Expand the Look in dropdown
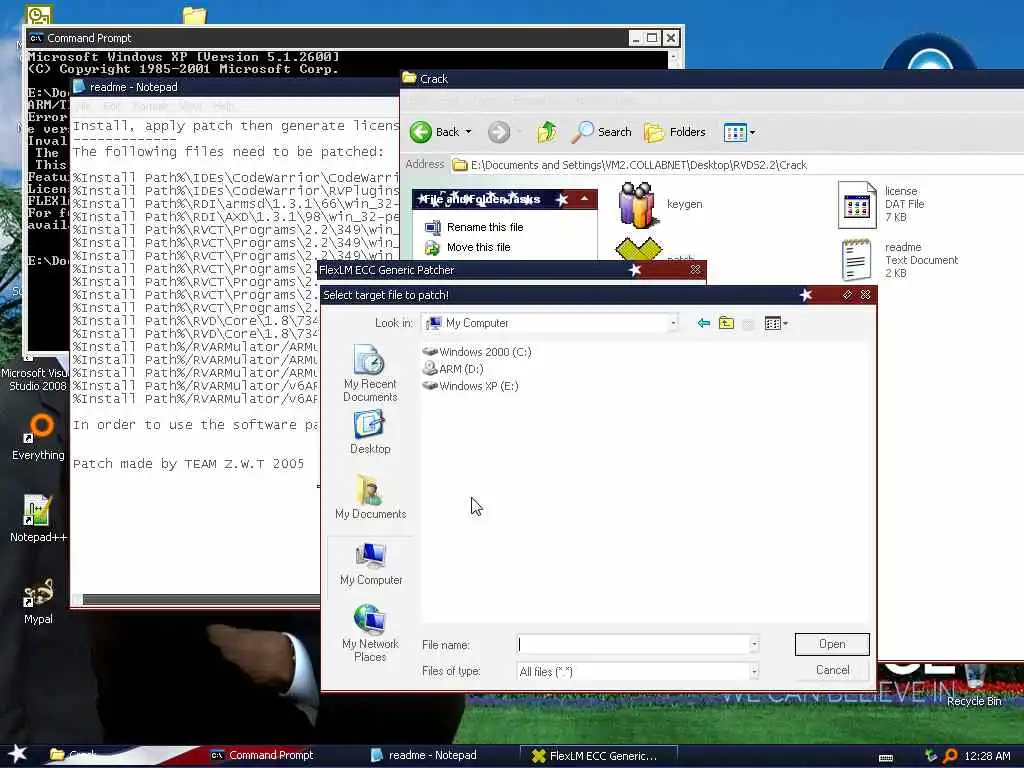 (673, 323)
